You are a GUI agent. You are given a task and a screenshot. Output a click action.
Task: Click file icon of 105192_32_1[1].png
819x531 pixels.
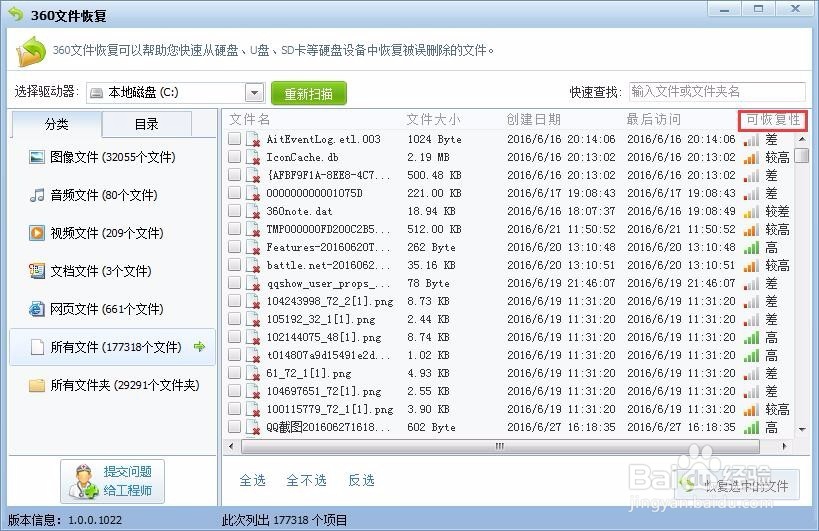[253, 319]
